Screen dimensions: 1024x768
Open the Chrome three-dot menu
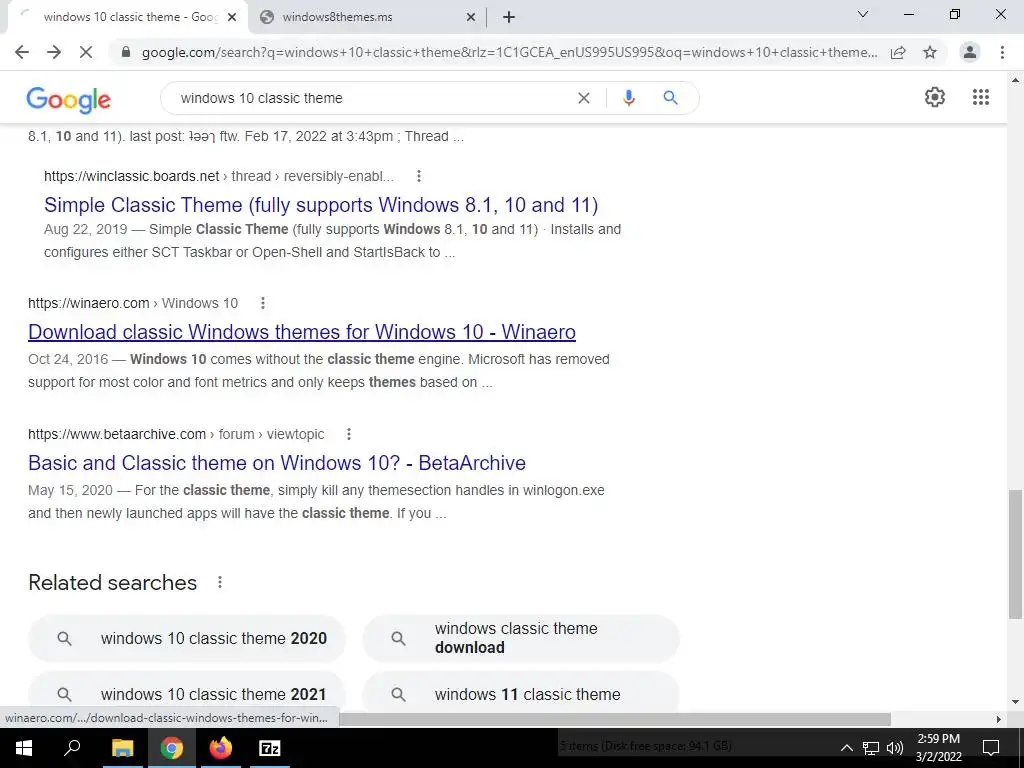(1002, 52)
